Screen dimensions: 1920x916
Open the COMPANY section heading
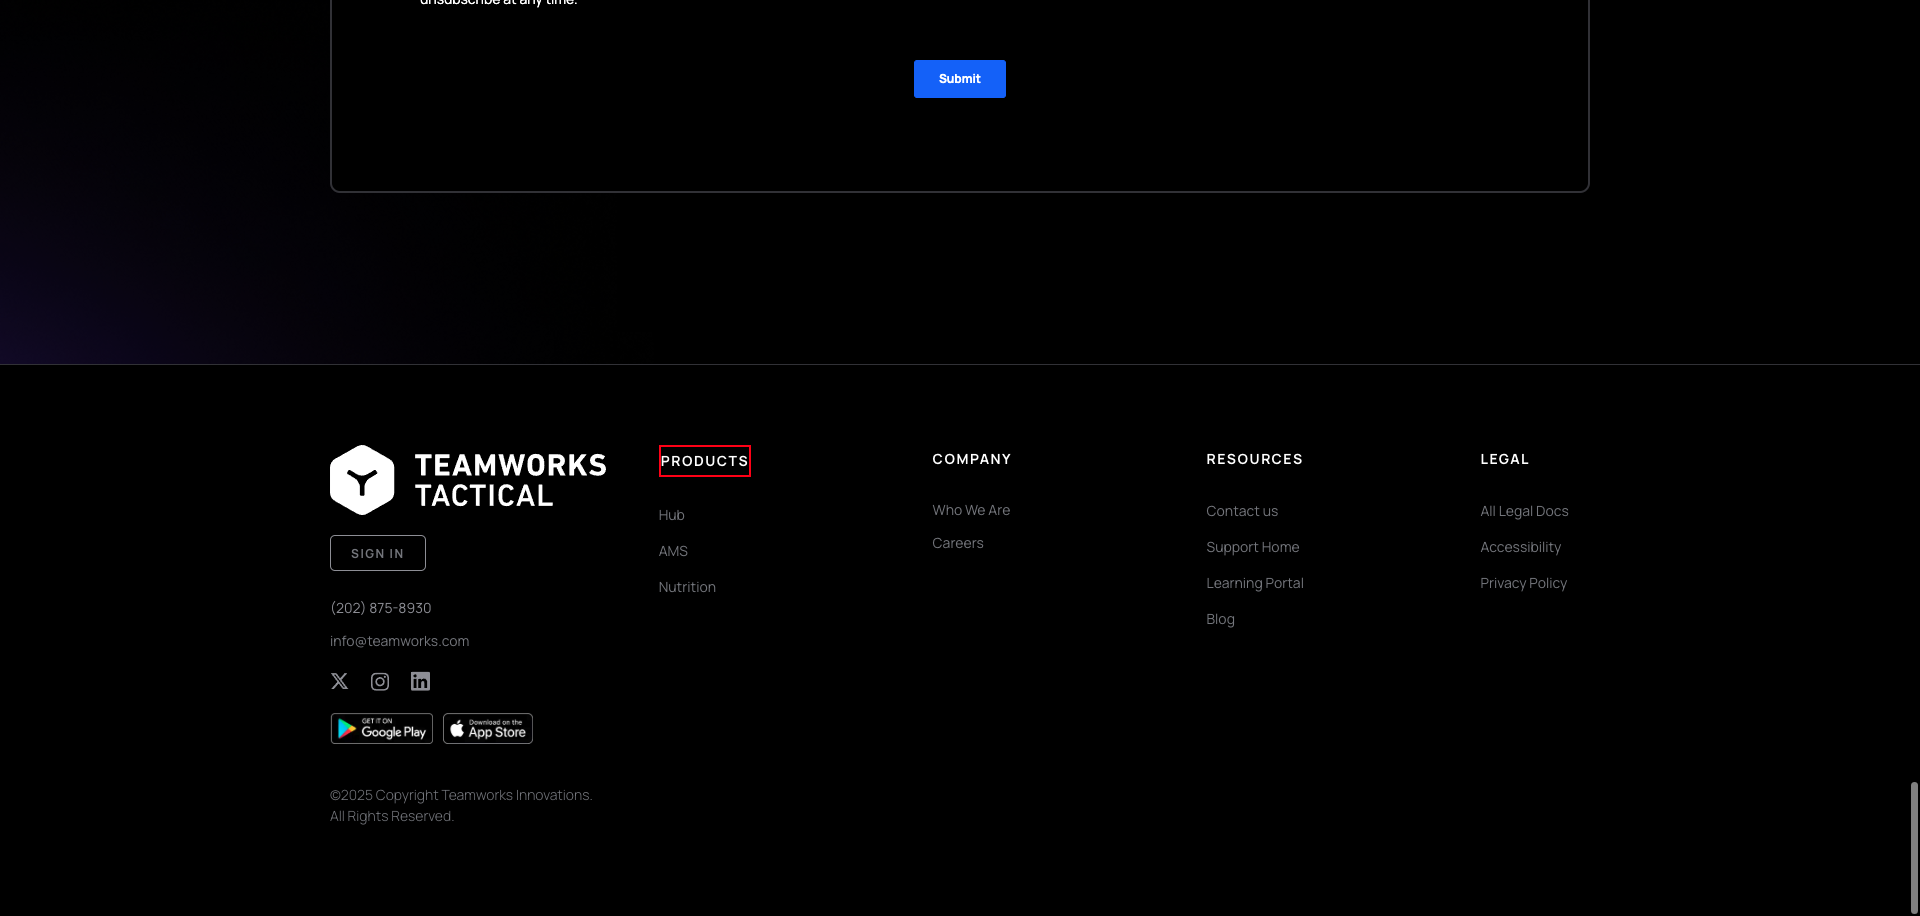click(971, 459)
